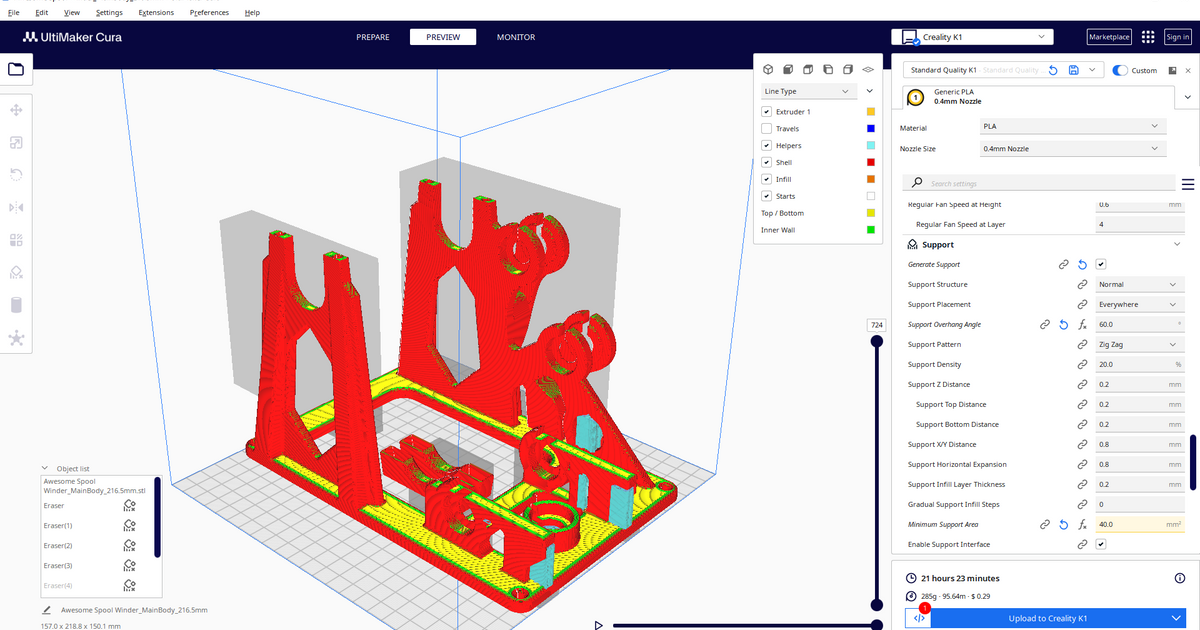Open the application switcher grid icon

click(1147, 37)
